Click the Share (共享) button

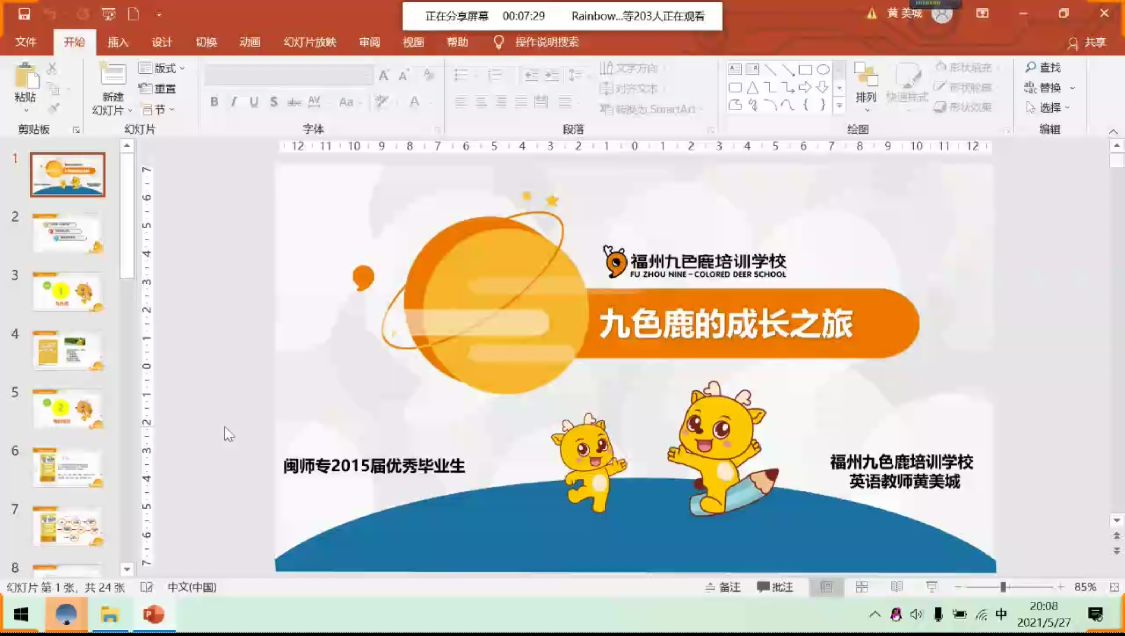[x=1088, y=43]
